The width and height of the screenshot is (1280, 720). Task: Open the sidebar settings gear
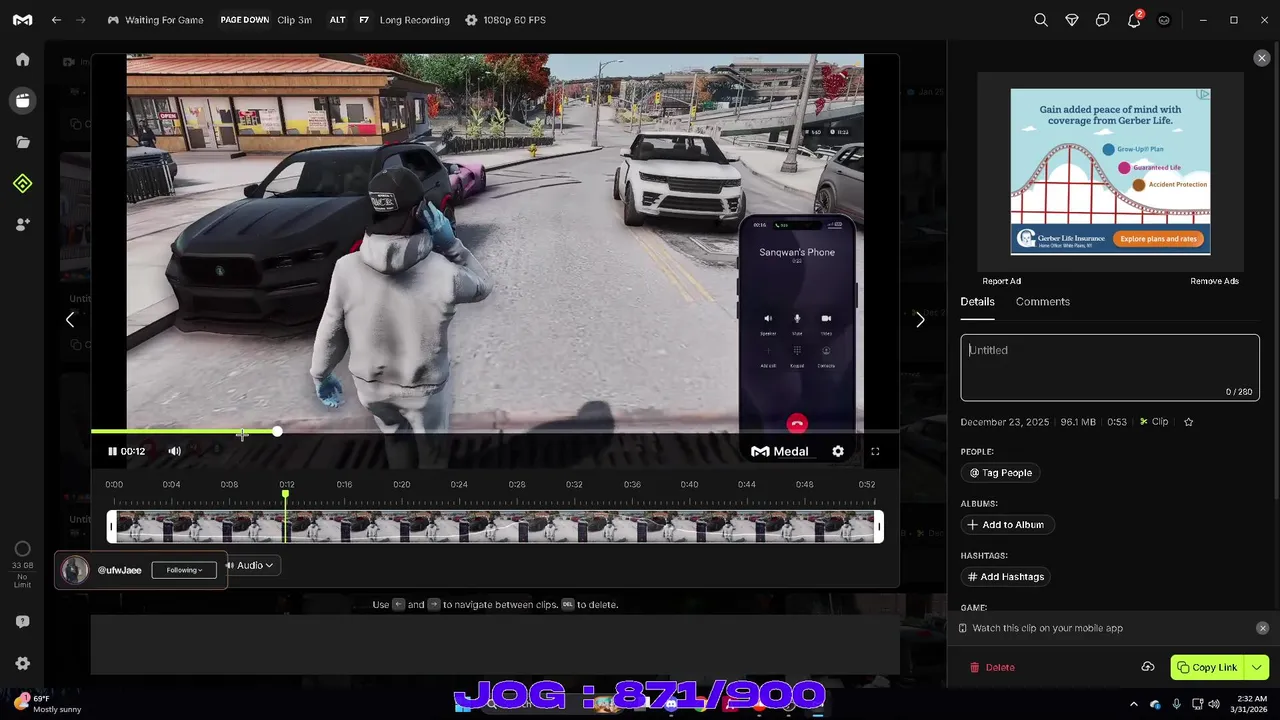click(x=22, y=663)
